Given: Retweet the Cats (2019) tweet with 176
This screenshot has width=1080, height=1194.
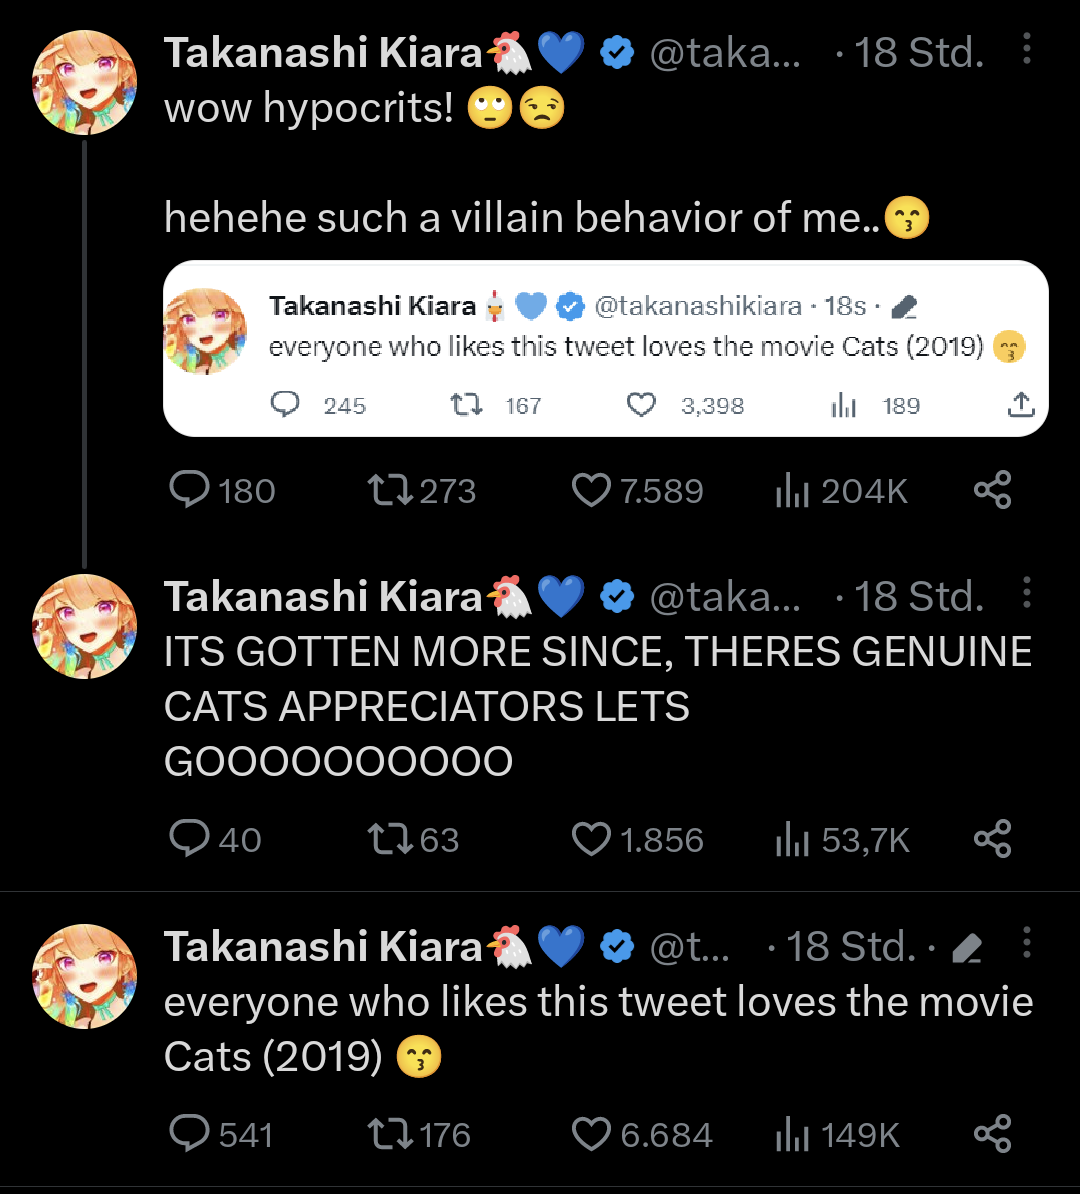Looking at the screenshot, I should pyautogui.click(x=419, y=1134).
